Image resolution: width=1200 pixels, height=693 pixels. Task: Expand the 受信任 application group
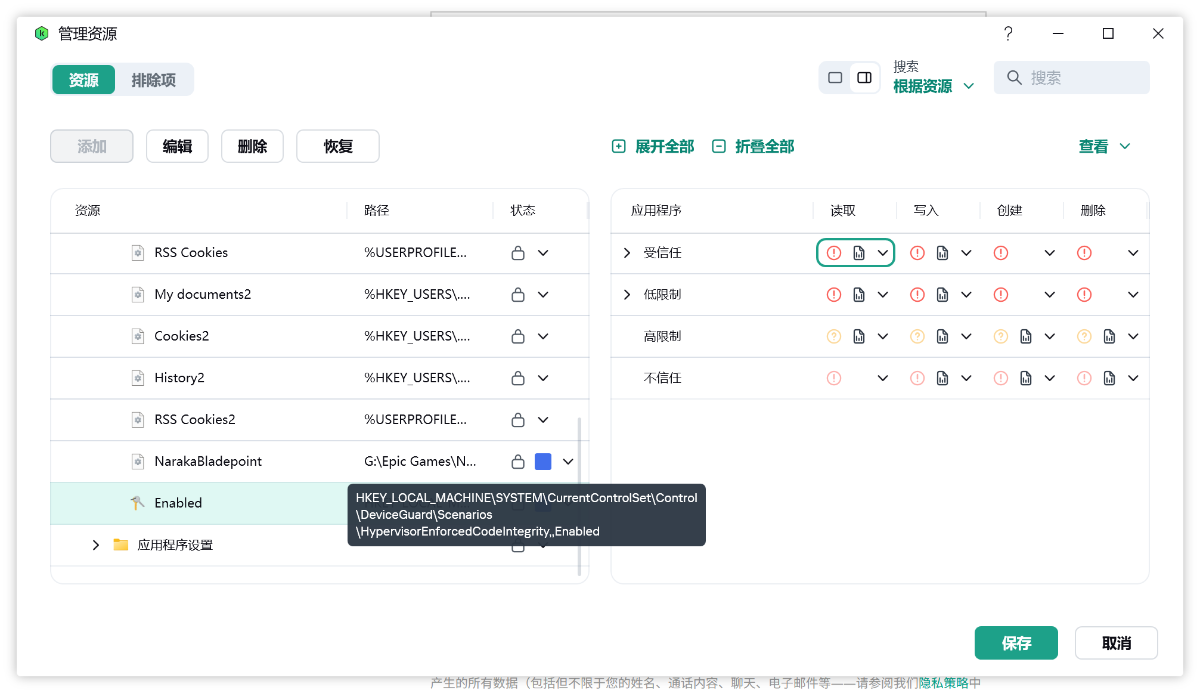pyautogui.click(x=627, y=253)
